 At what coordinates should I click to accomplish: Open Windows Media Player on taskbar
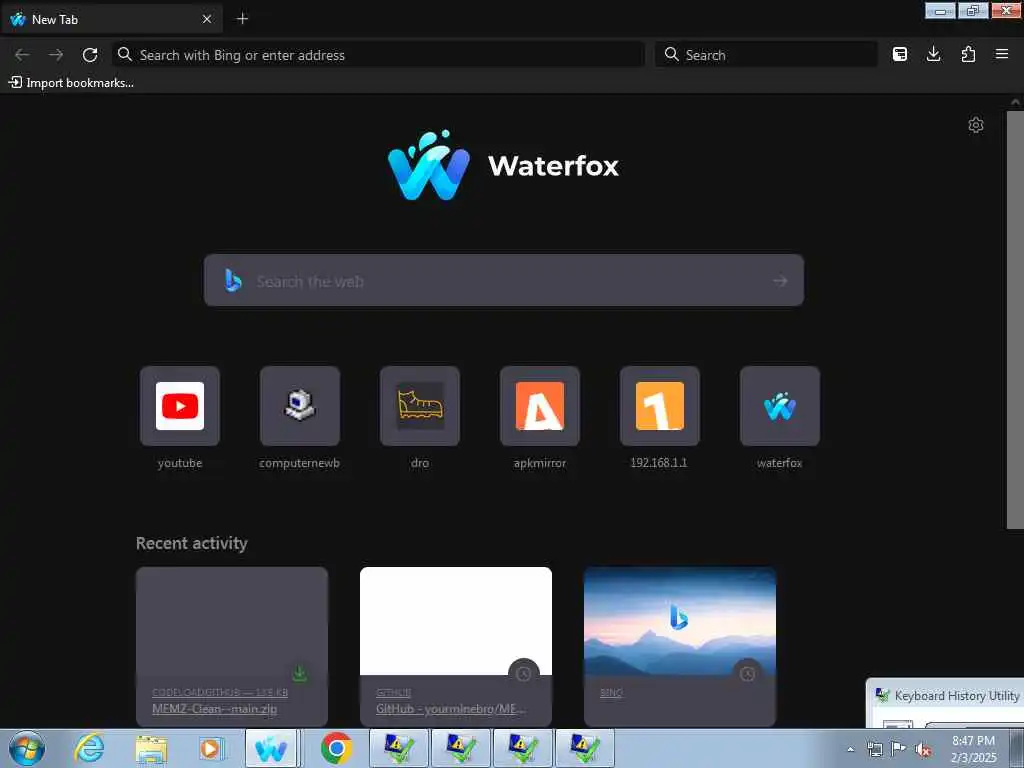pyautogui.click(x=210, y=749)
